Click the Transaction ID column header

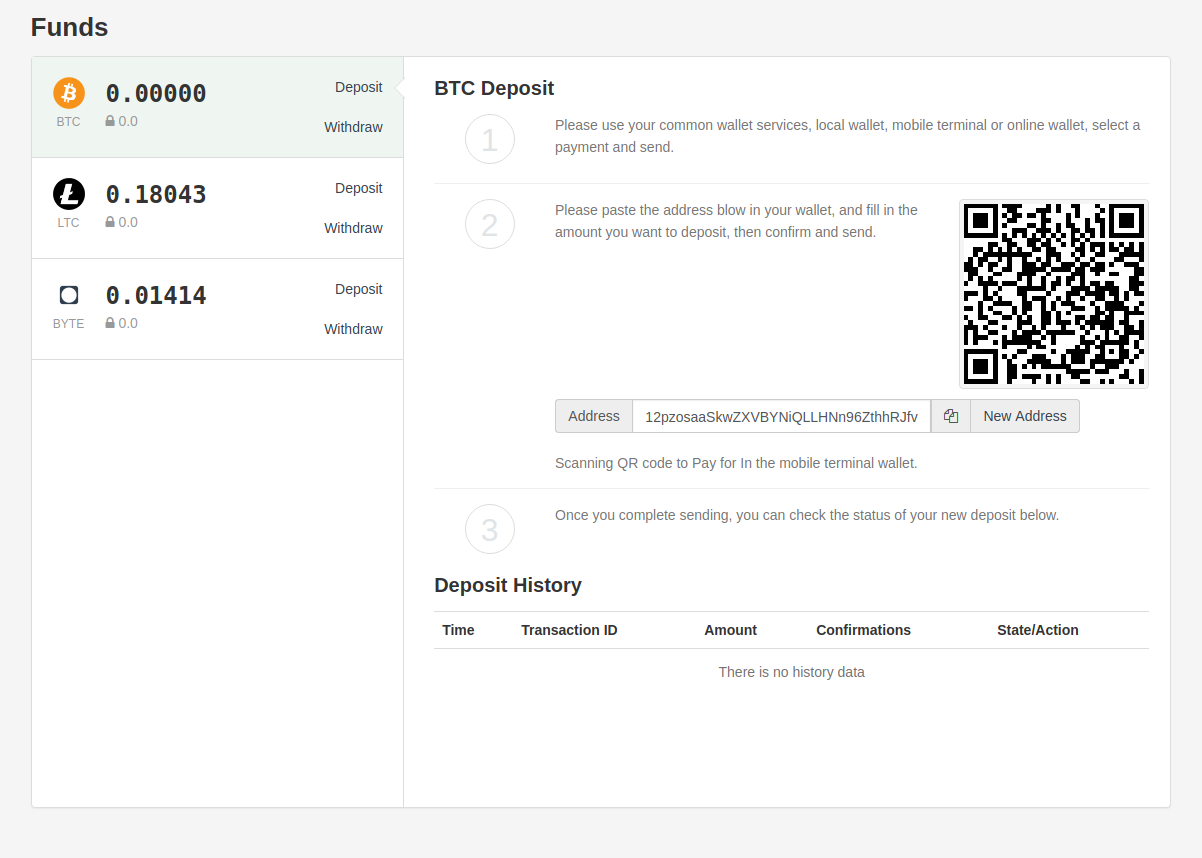(569, 630)
